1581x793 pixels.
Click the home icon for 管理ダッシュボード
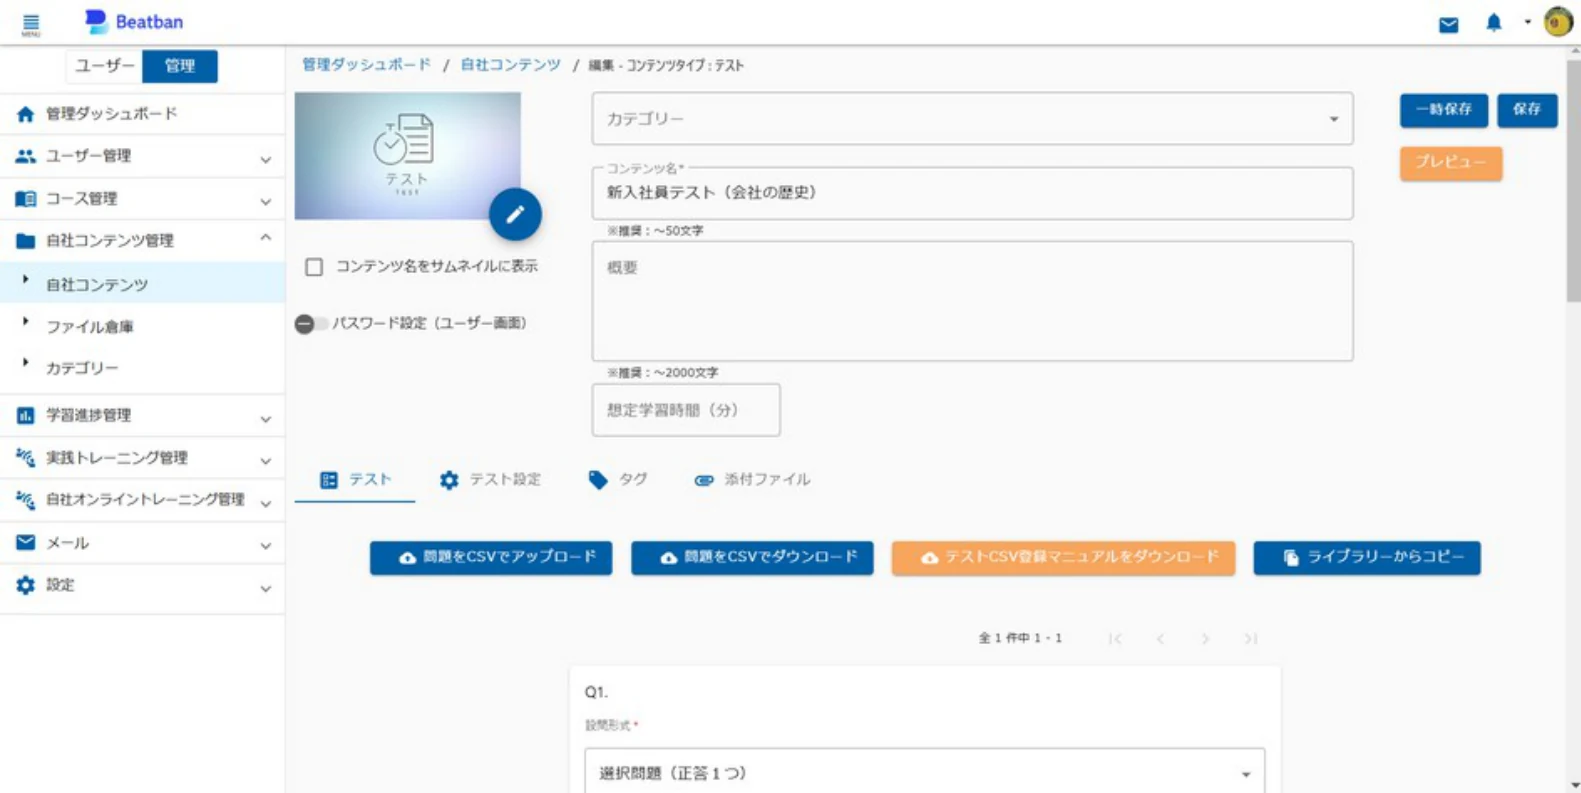[x=26, y=114]
